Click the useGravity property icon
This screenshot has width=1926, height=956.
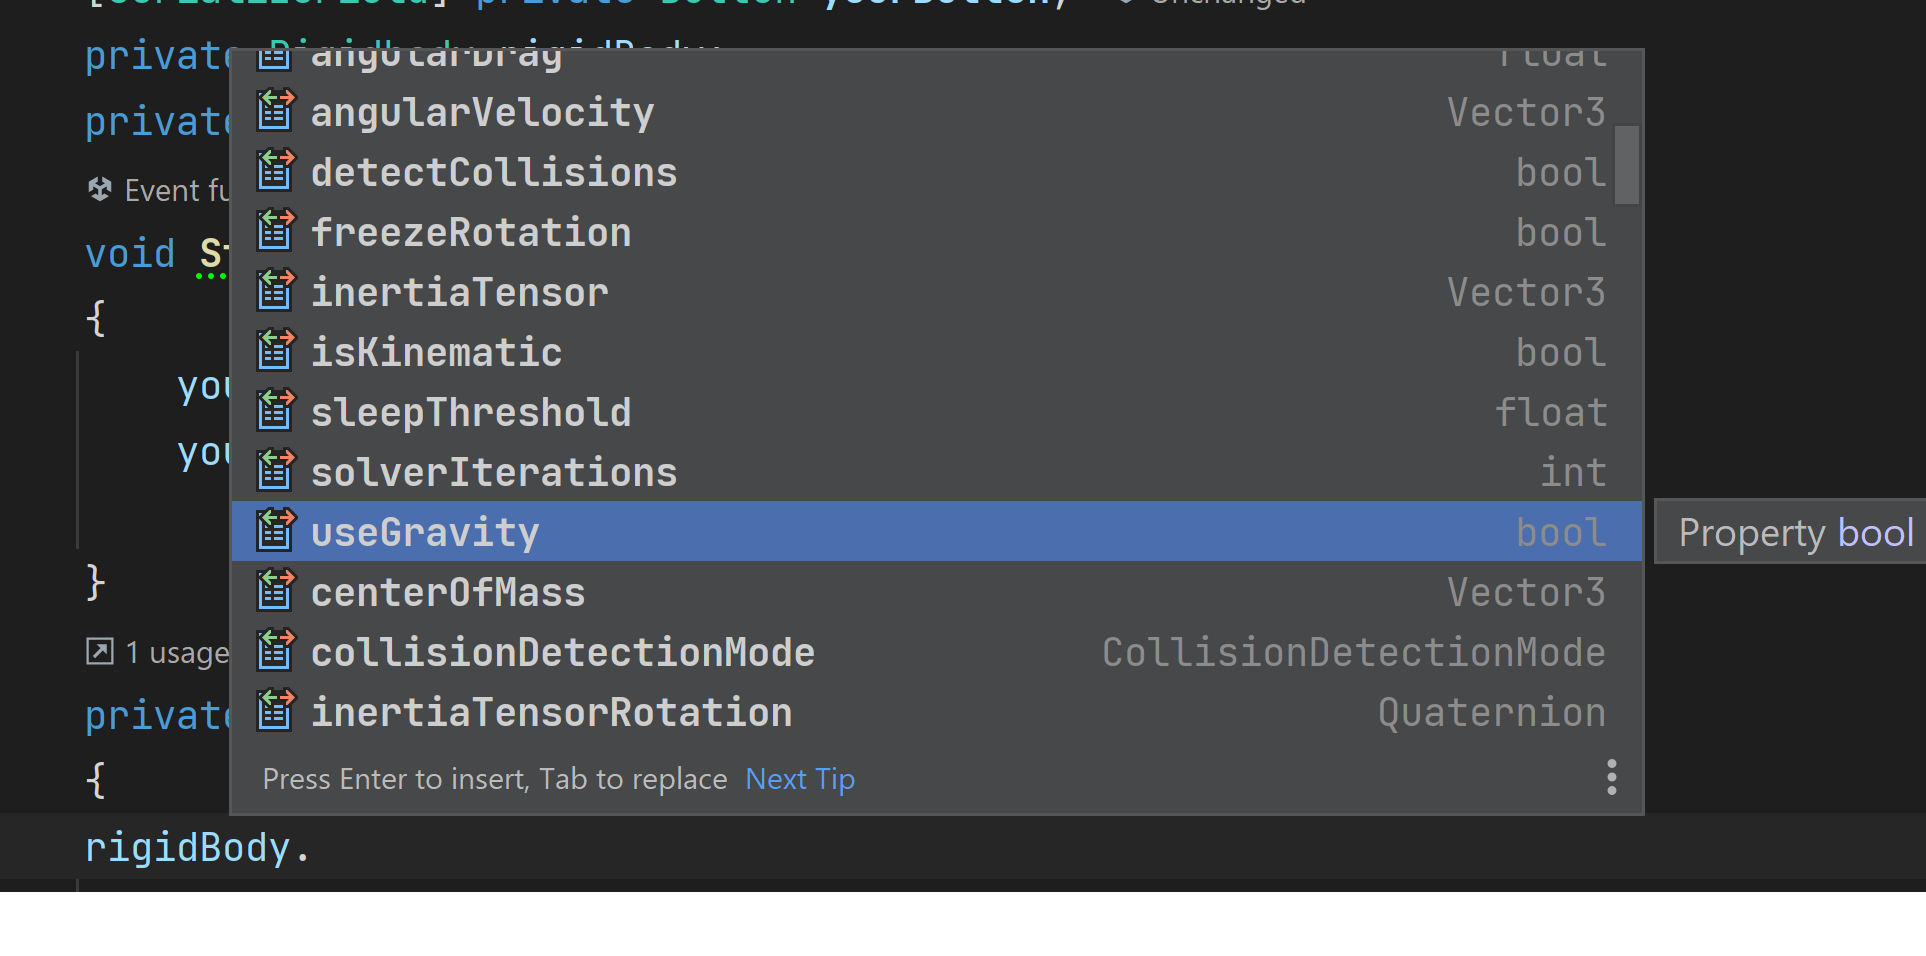click(x=275, y=531)
